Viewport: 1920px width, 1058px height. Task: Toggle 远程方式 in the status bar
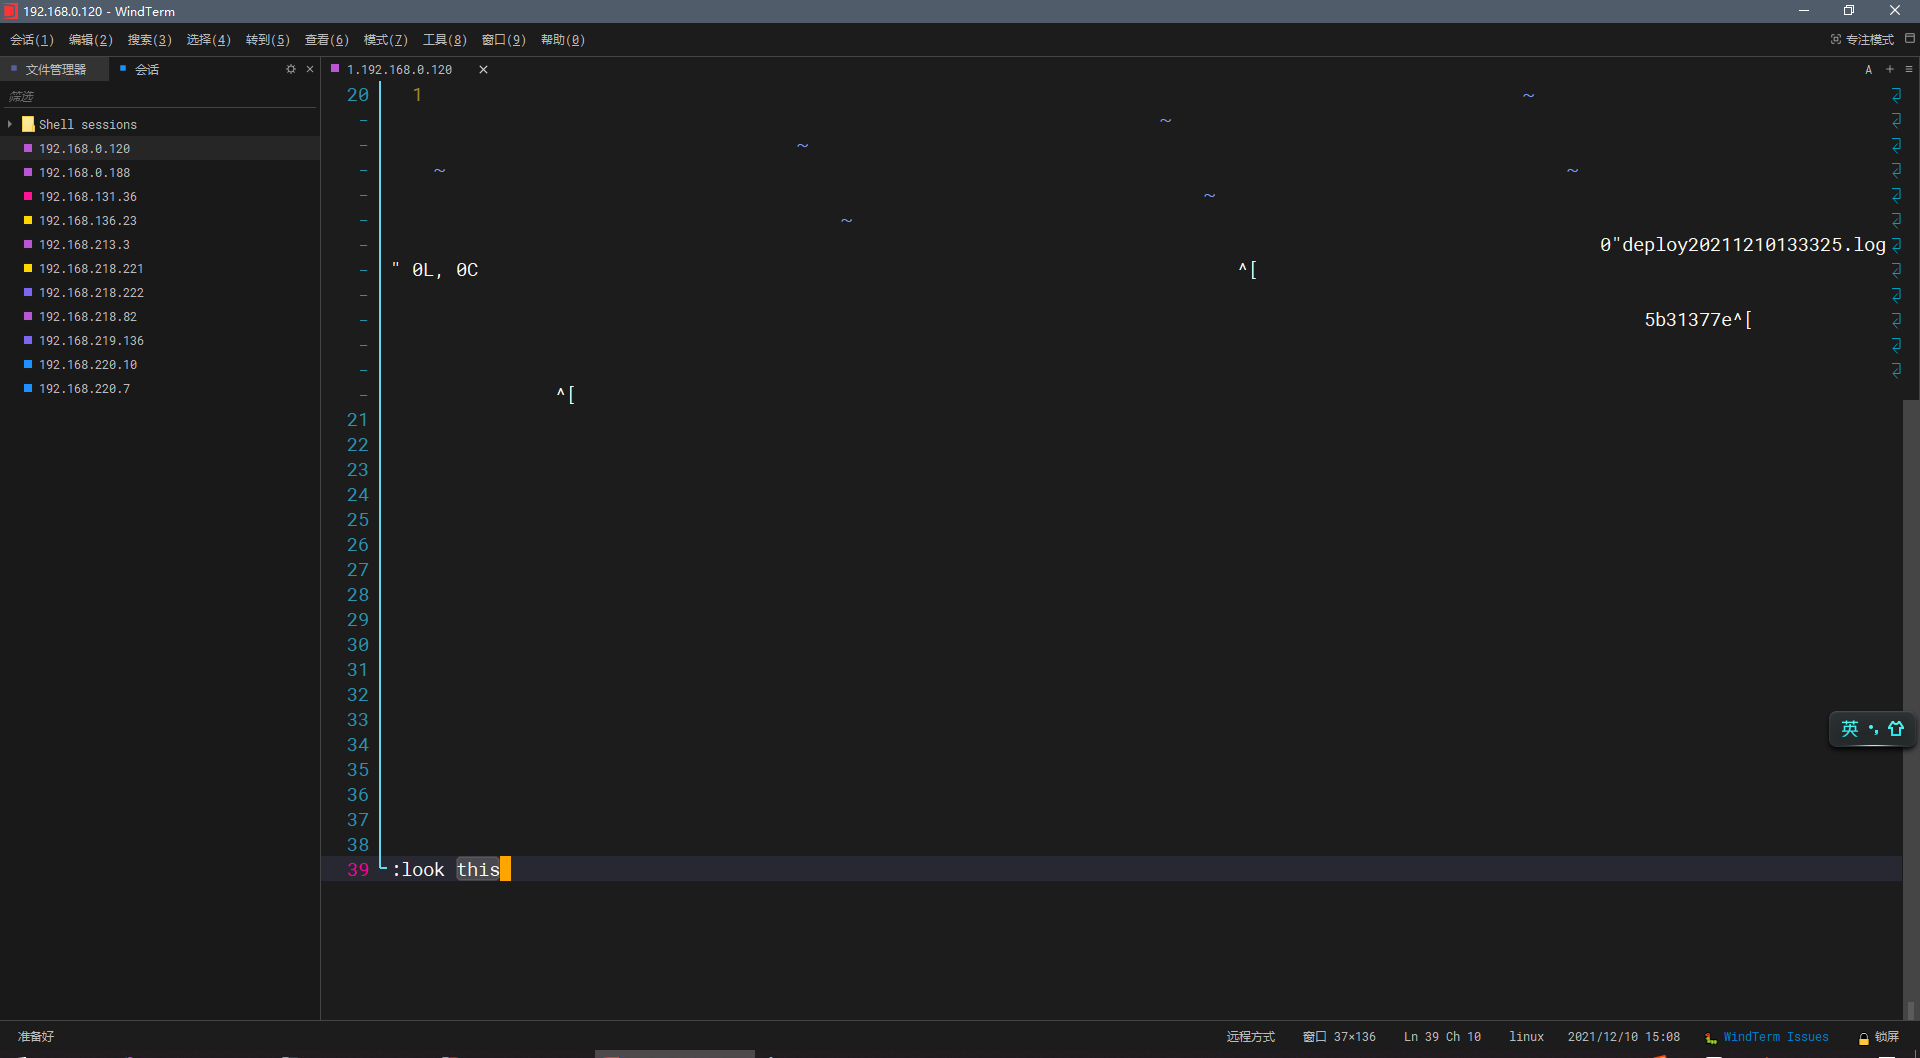(x=1250, y=1037)
